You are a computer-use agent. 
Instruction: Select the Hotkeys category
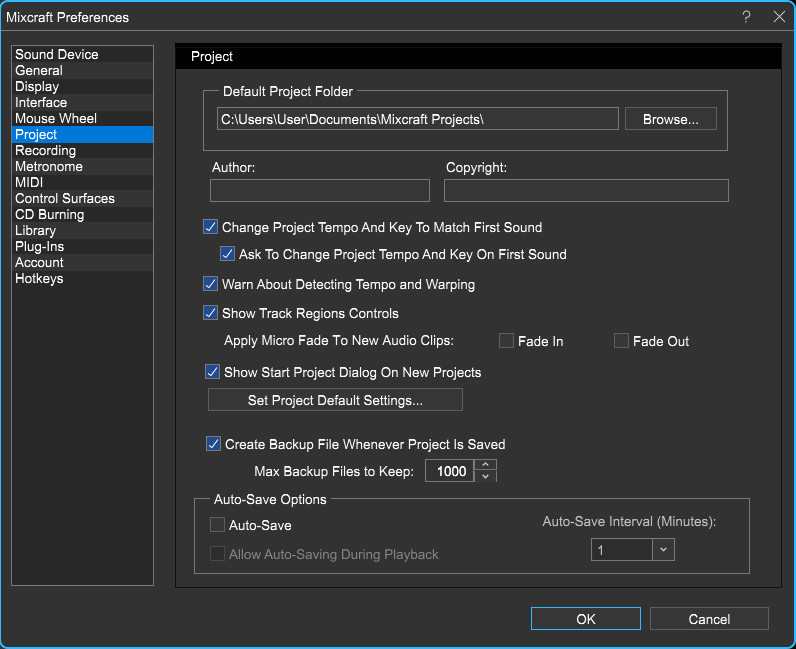82,278
